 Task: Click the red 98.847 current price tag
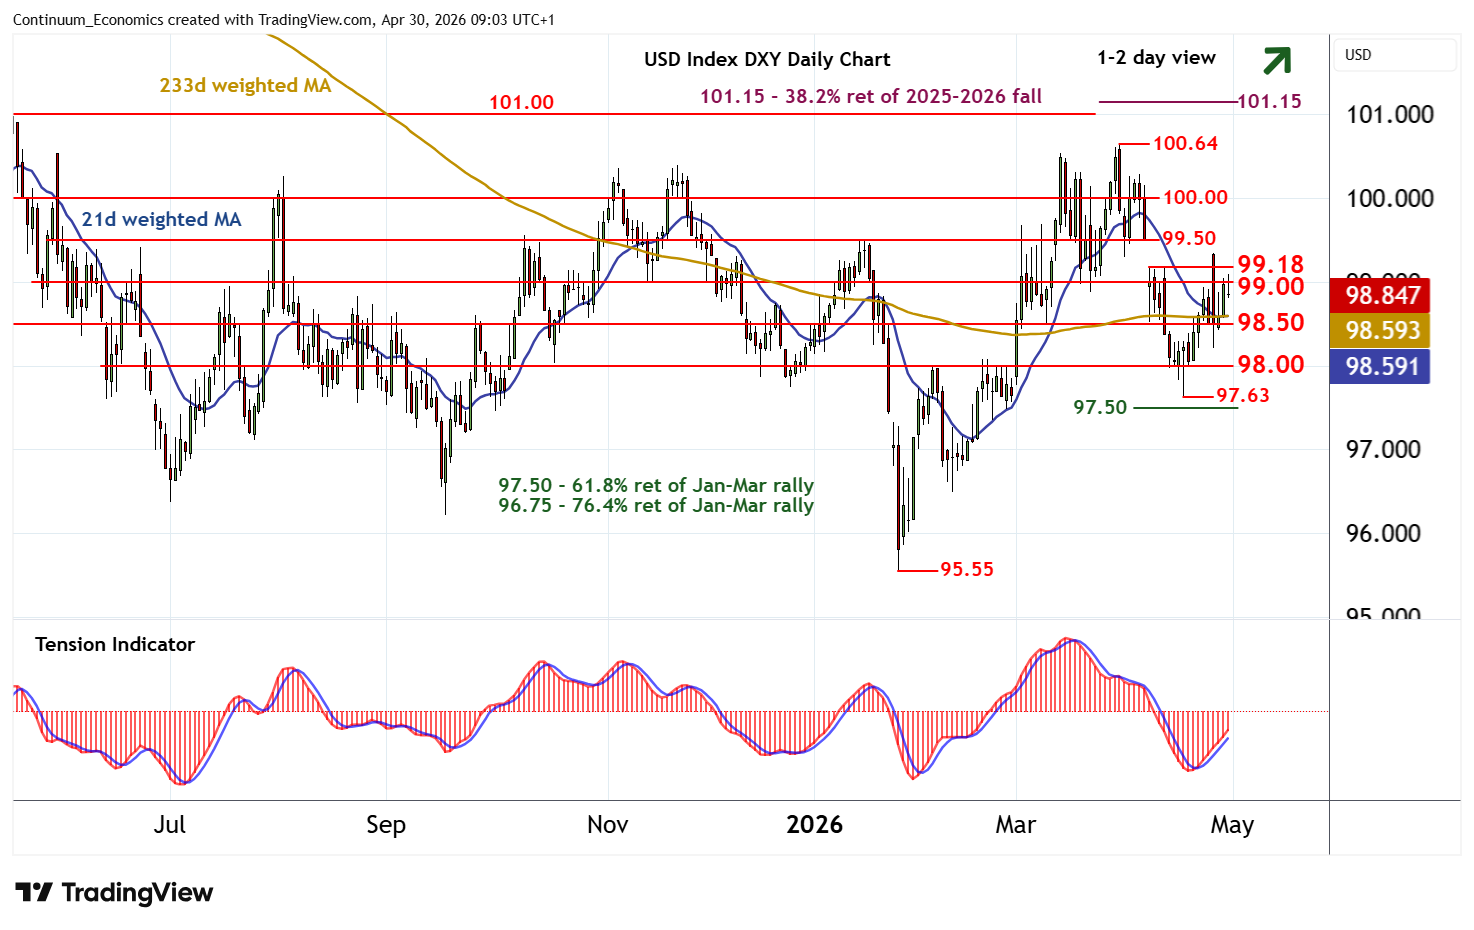click(x=1381, y=295)
